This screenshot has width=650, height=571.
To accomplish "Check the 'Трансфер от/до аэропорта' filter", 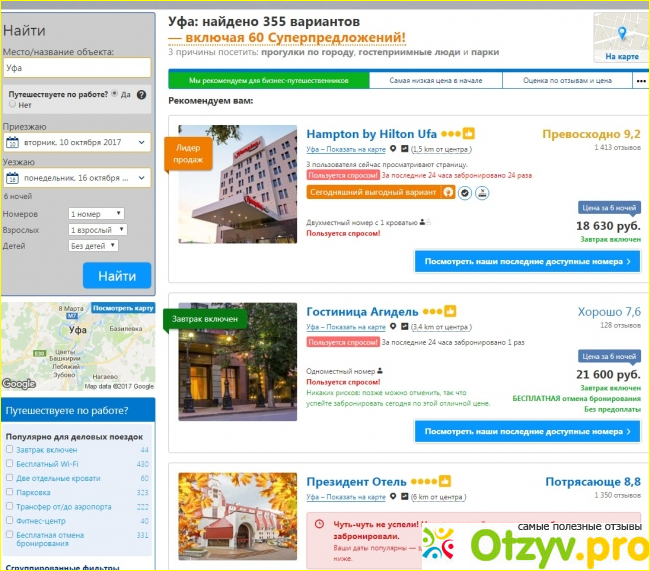I will click(10, 506).
